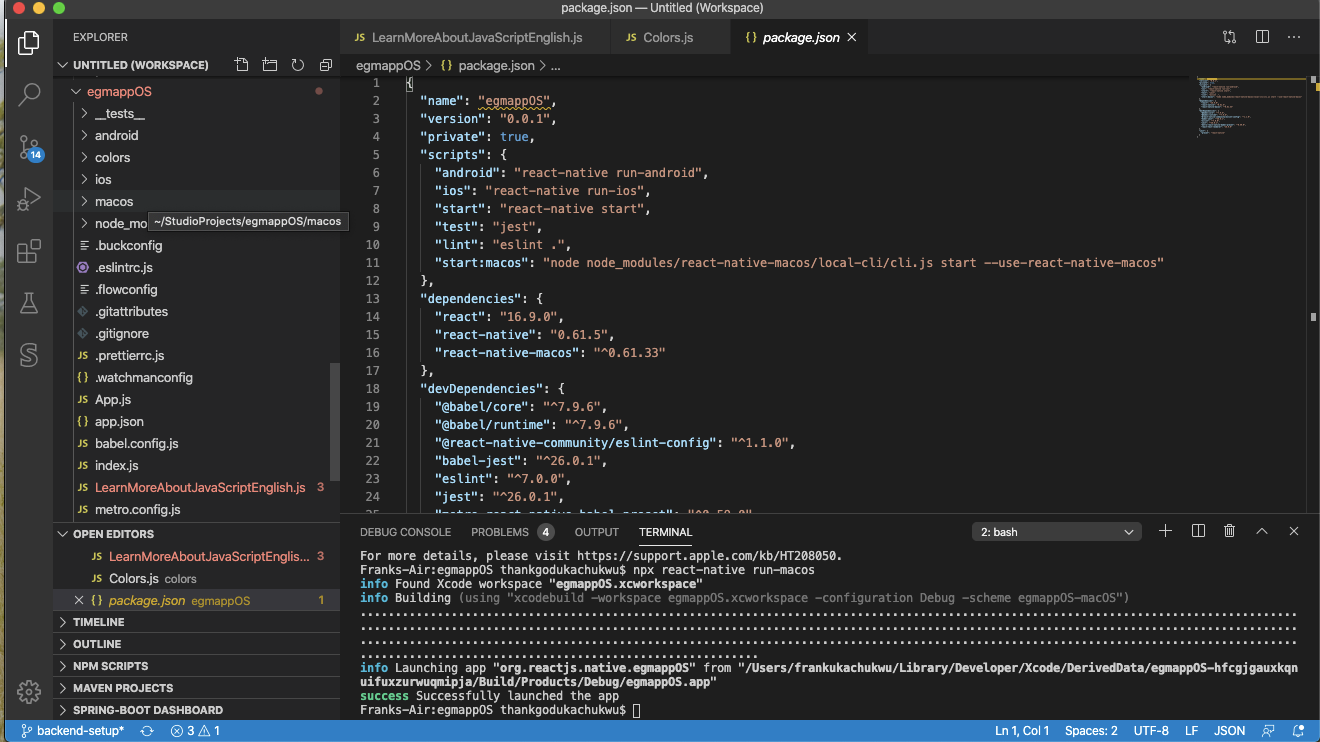Refresh the Explorer file tree
Screen dimensions: 1320x742
tap(297, 63)
